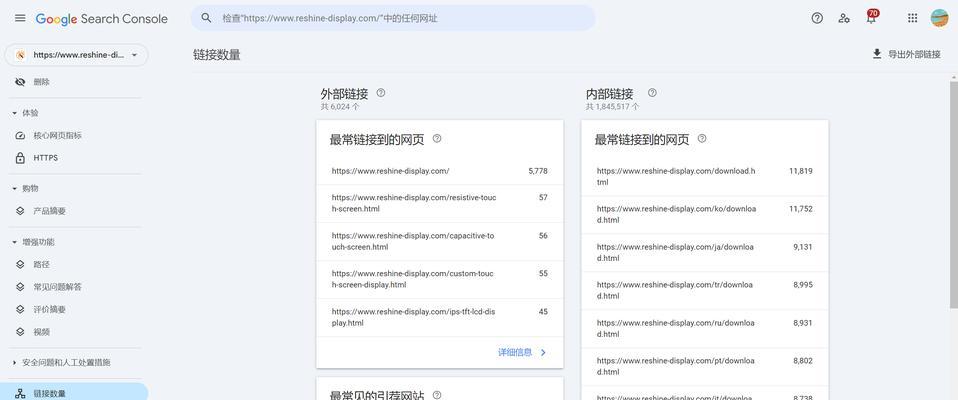Viewport: 958px width, 400px height.
Task: Click the layers icon beside 路径
Action: (20, 264)
